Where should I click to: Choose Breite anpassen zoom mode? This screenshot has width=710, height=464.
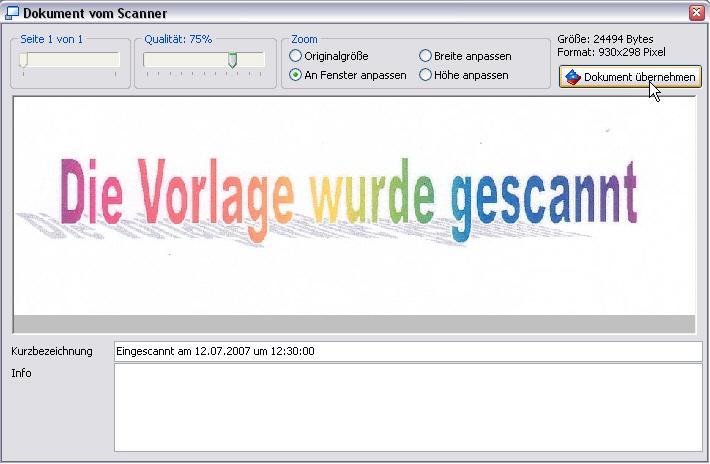[x=426, y=56]
